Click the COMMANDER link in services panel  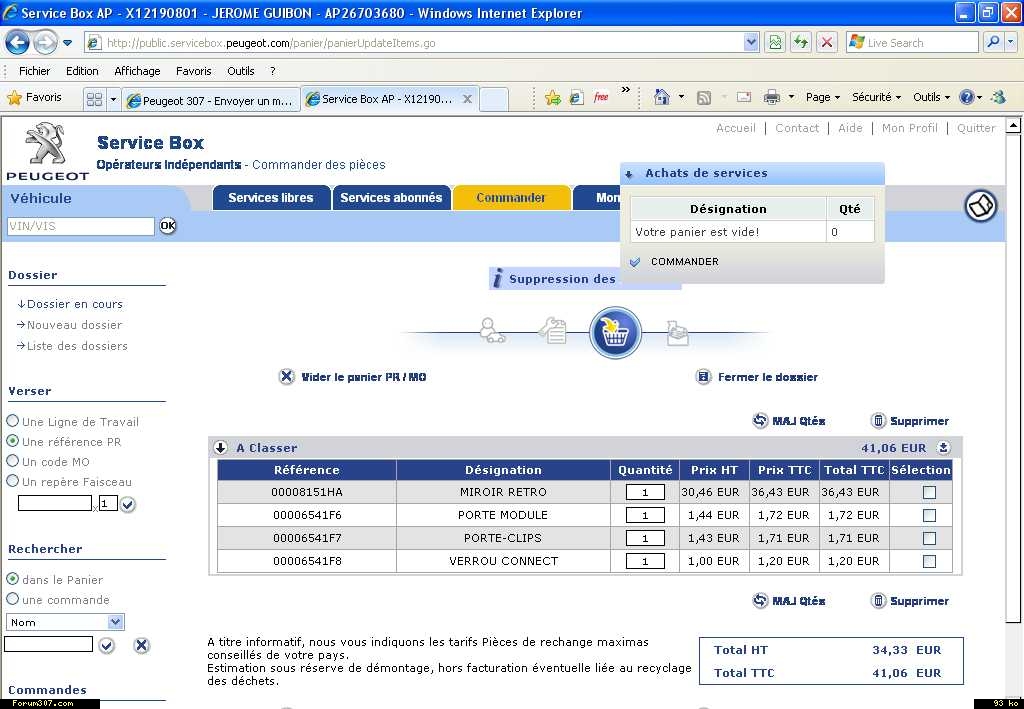[684, 262]
